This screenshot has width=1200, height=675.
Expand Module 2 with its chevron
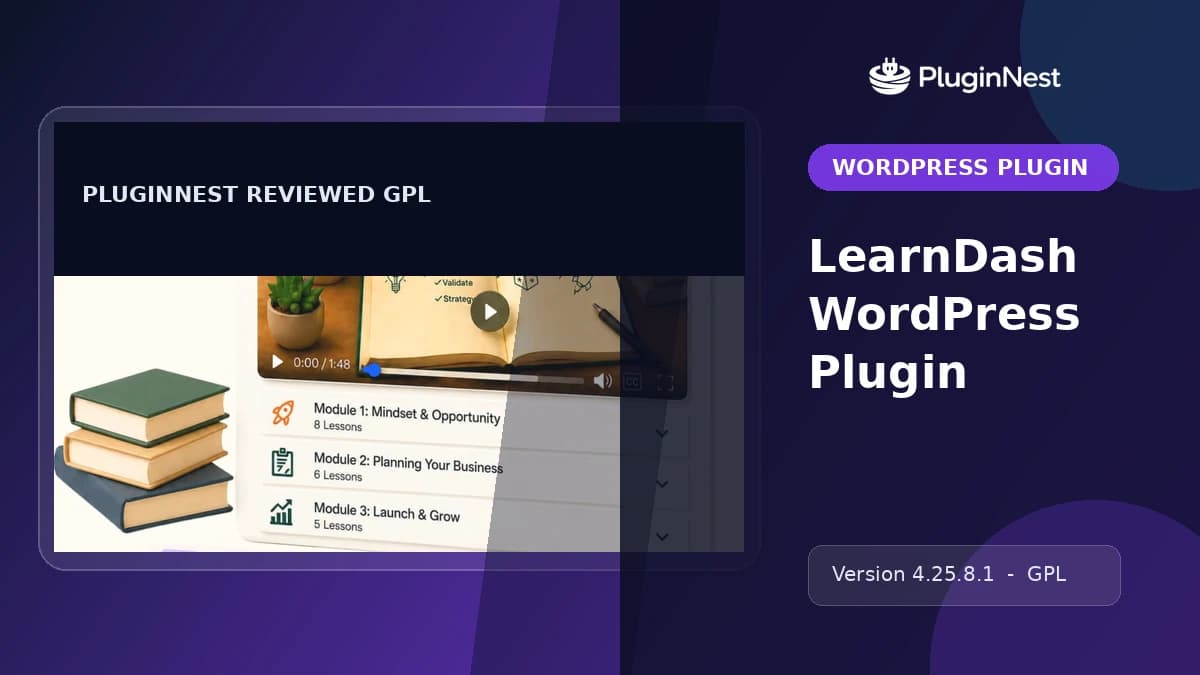(x=662, y=484)
